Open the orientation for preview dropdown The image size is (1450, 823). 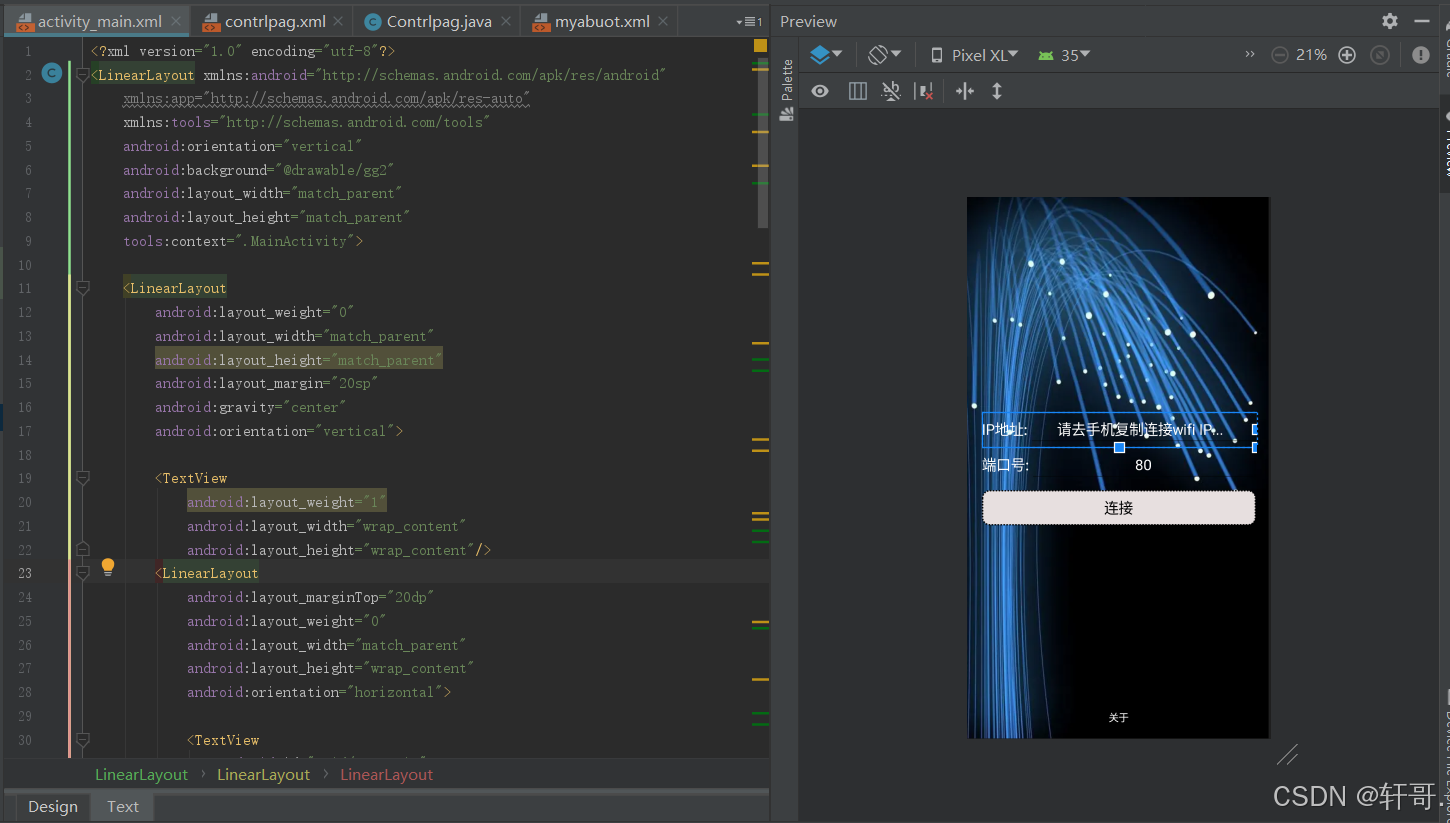tap(884, 55)
